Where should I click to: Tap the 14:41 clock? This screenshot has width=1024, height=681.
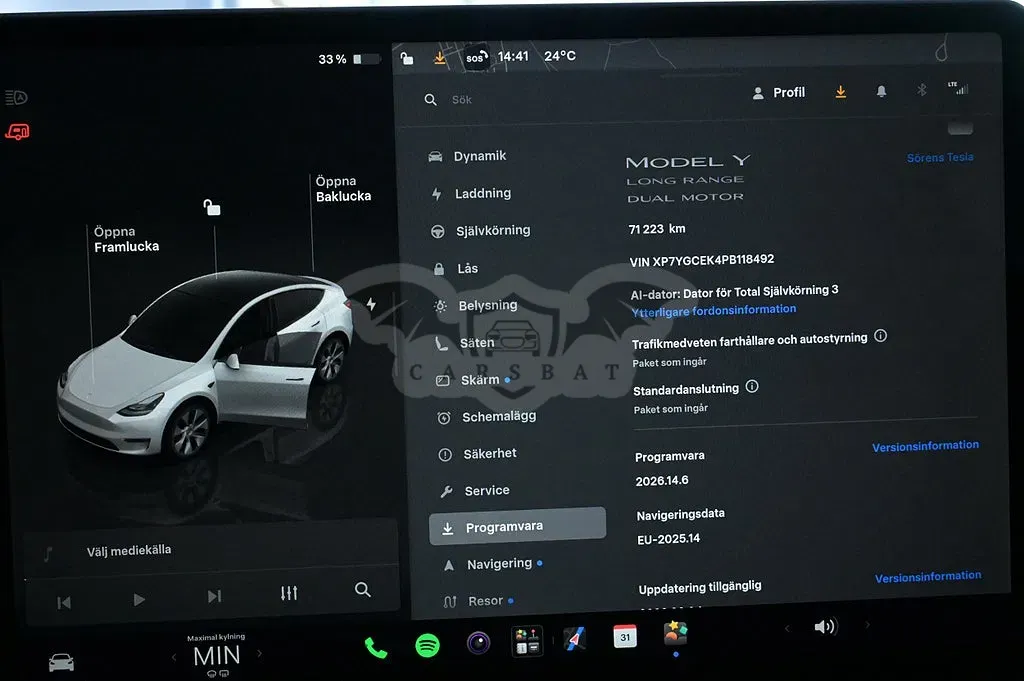[x=513, y=57]
